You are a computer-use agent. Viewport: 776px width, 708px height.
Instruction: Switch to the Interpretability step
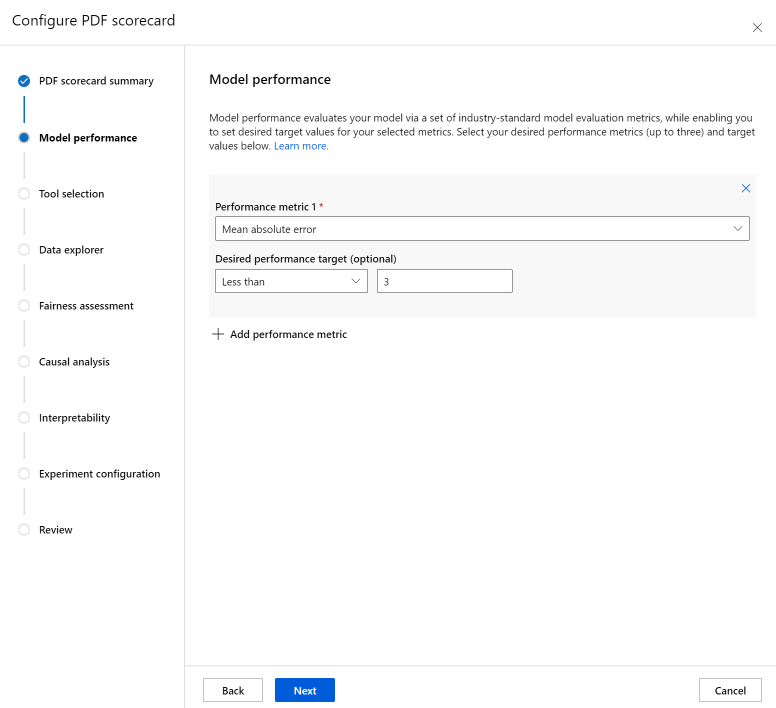pos(74,418)
